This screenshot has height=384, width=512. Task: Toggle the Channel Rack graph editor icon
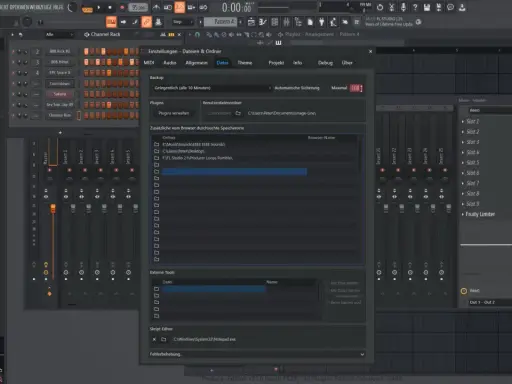coord(163,34)
